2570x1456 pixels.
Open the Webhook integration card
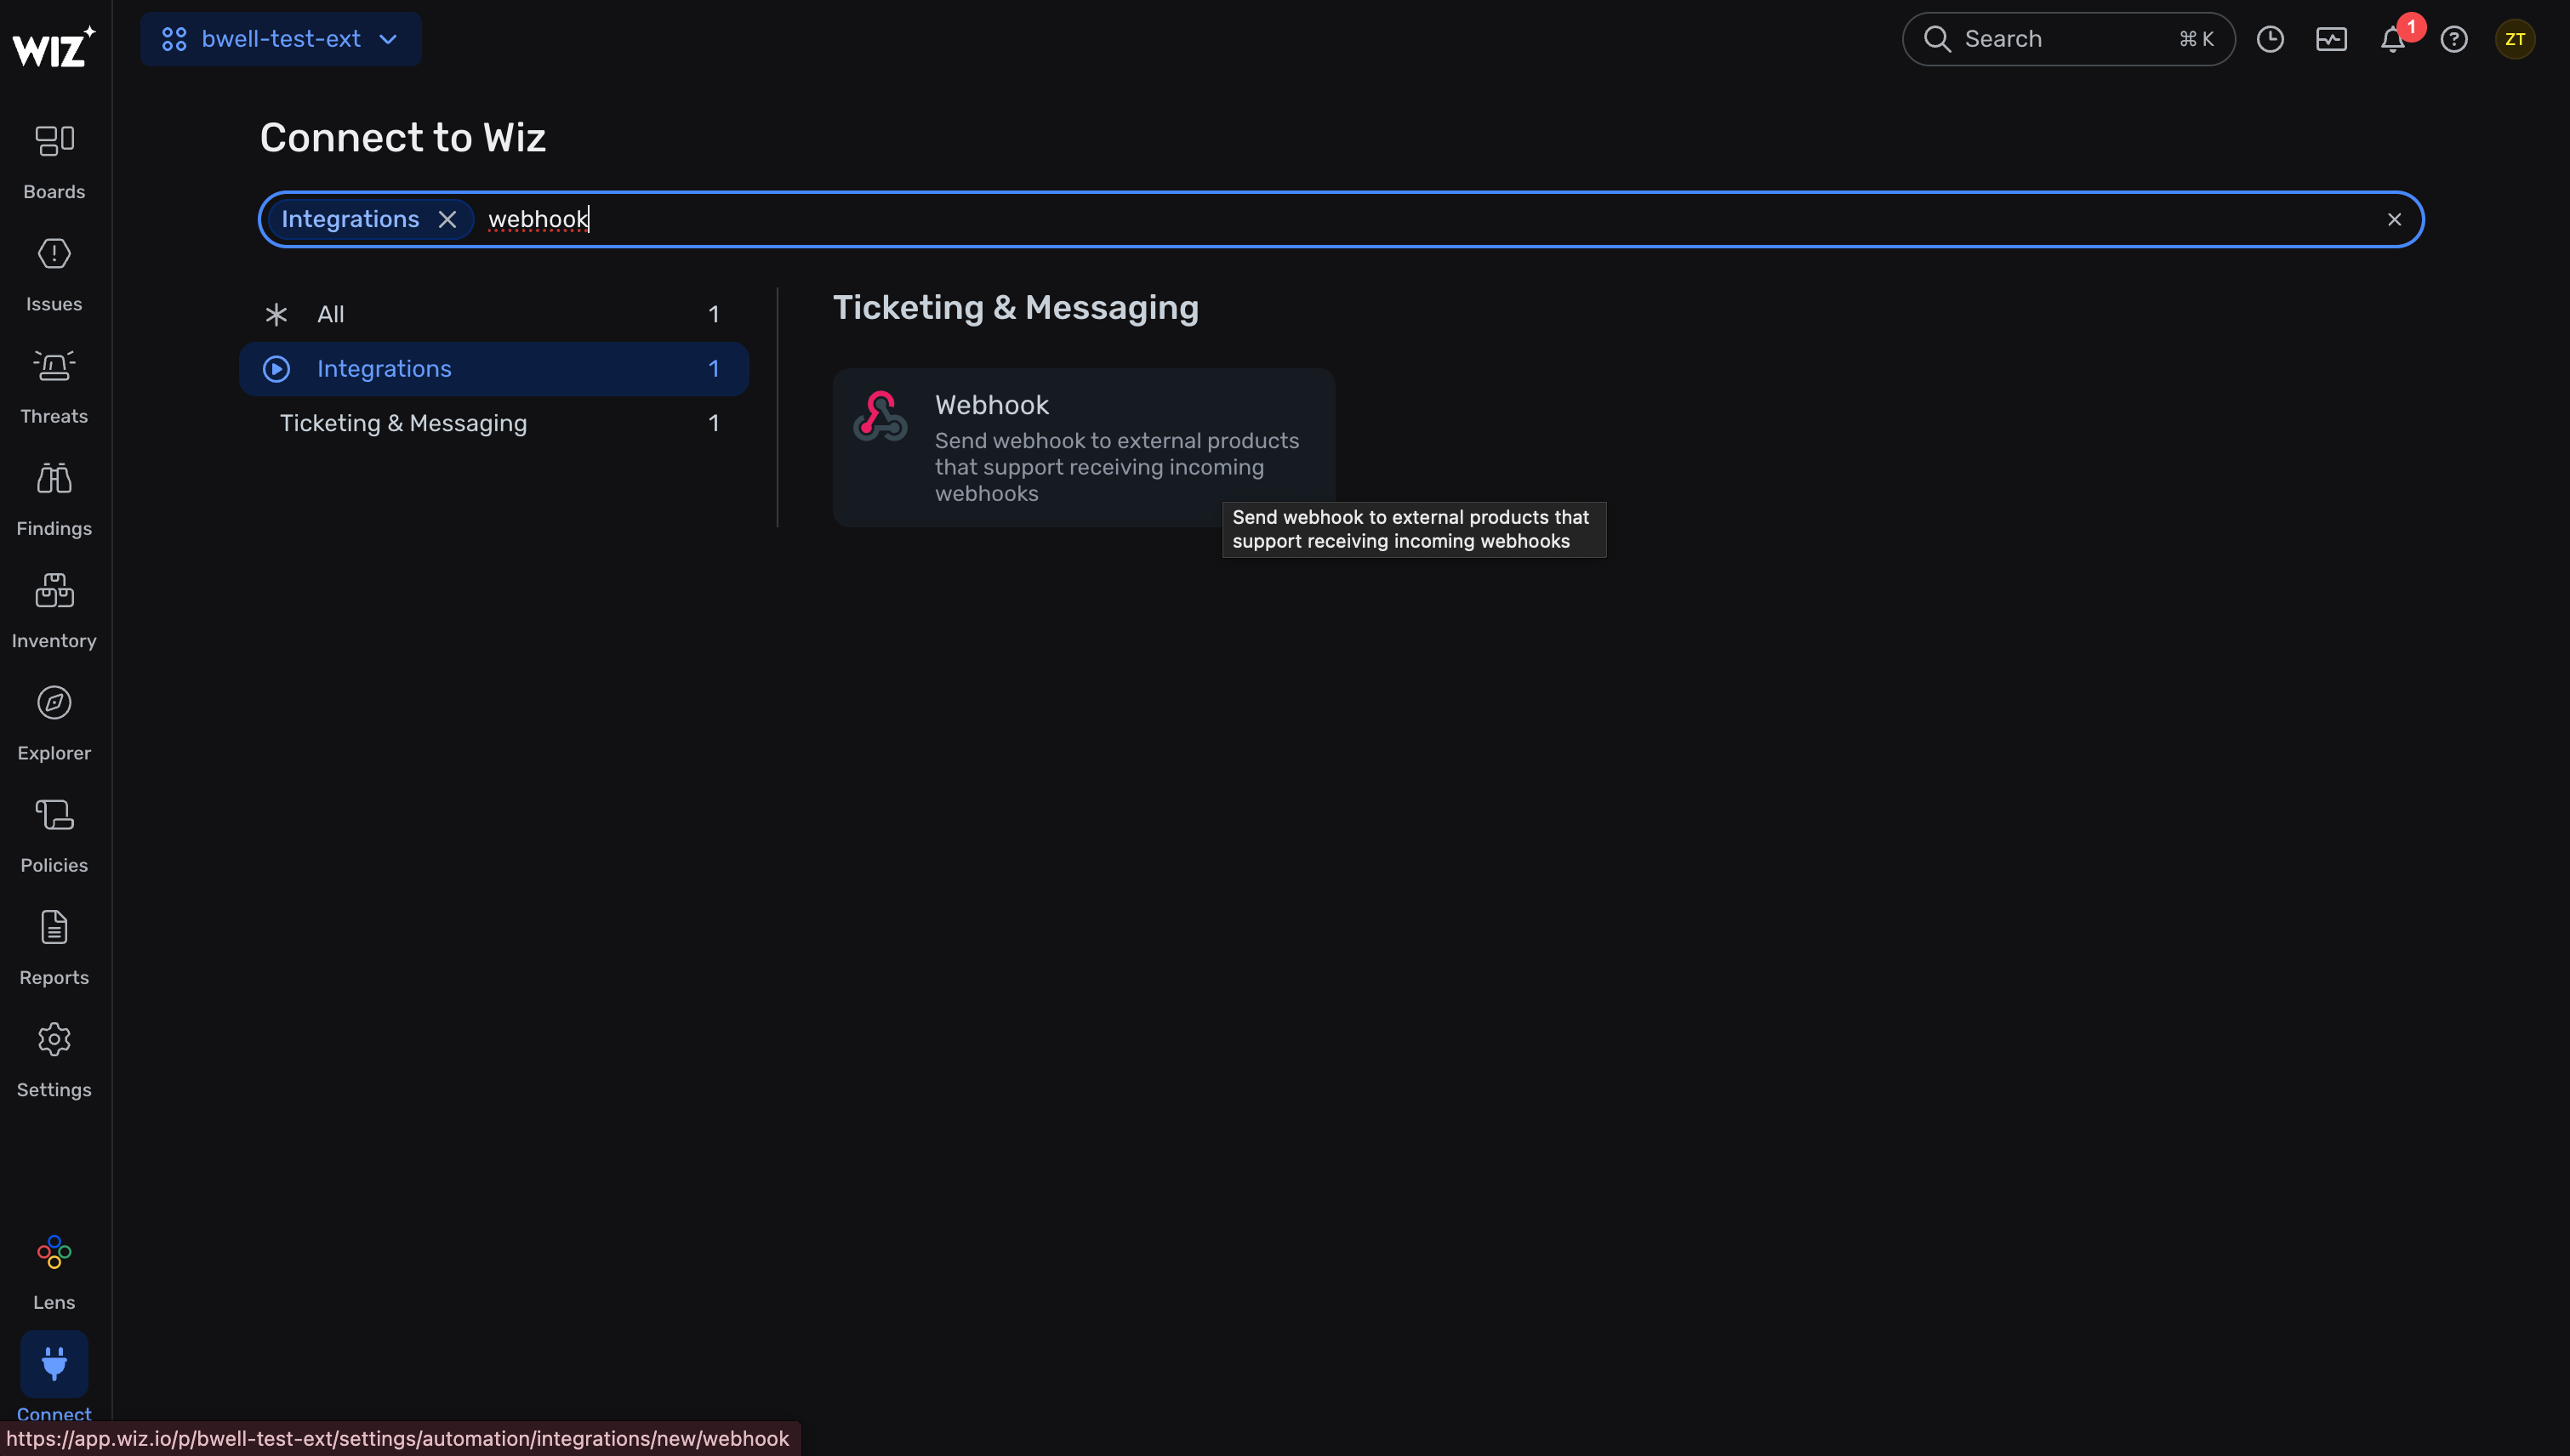(1084, 447)
